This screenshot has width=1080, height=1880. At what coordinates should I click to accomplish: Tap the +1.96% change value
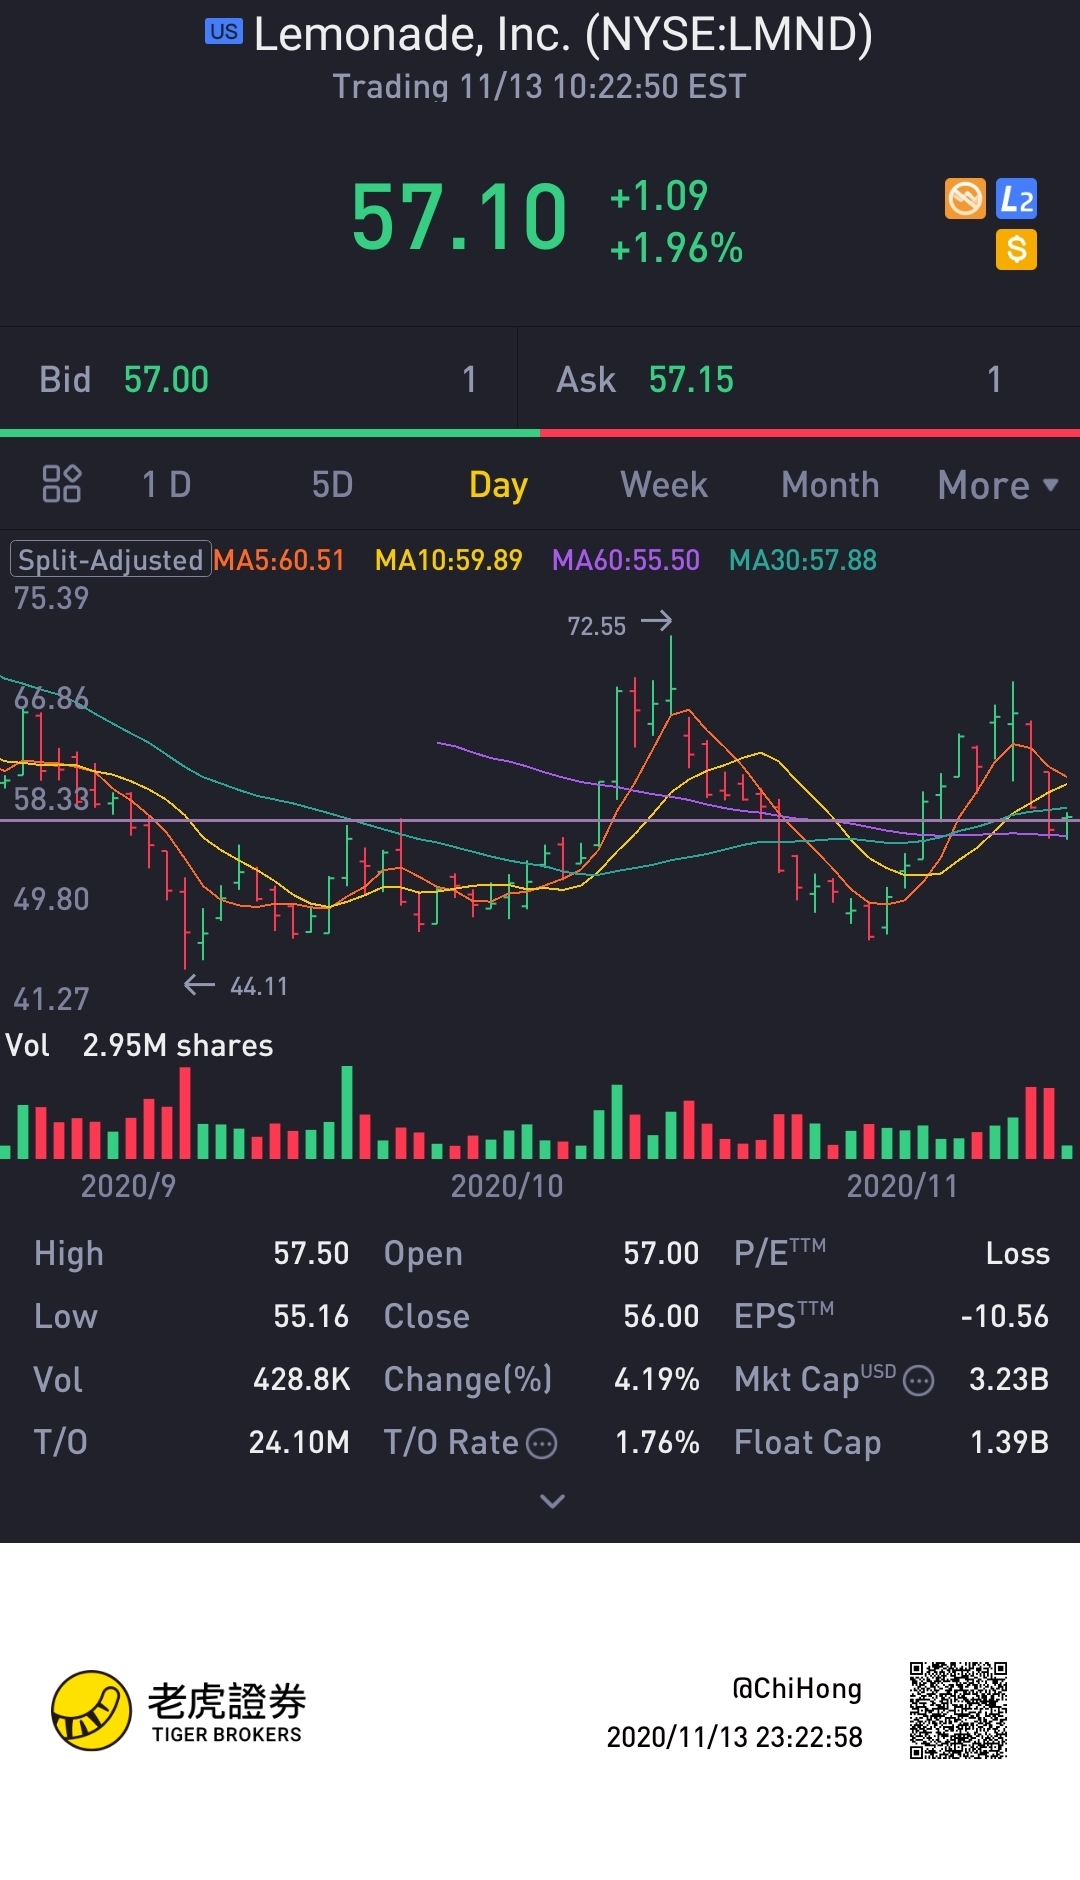point(677,248)
